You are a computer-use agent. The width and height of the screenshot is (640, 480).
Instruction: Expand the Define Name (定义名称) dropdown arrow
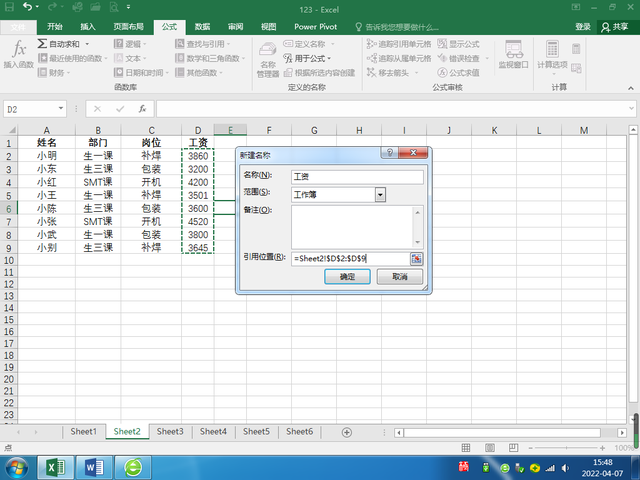333,44
